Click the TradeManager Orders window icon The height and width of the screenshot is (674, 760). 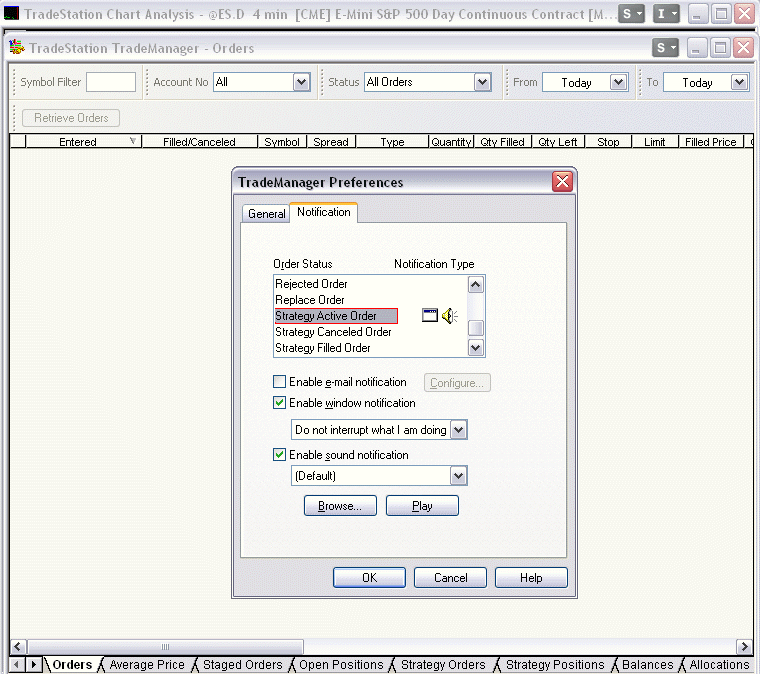tap(17, 48)
